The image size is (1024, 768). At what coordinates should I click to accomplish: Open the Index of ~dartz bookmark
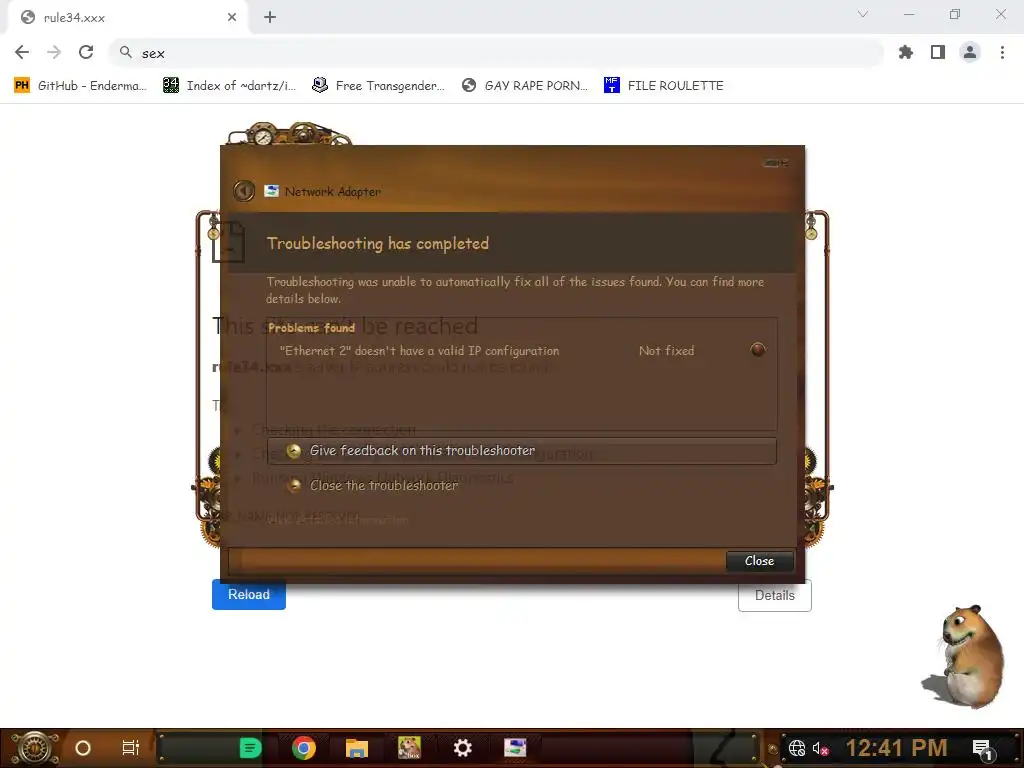pyautogui.click(x=230, y=86)
